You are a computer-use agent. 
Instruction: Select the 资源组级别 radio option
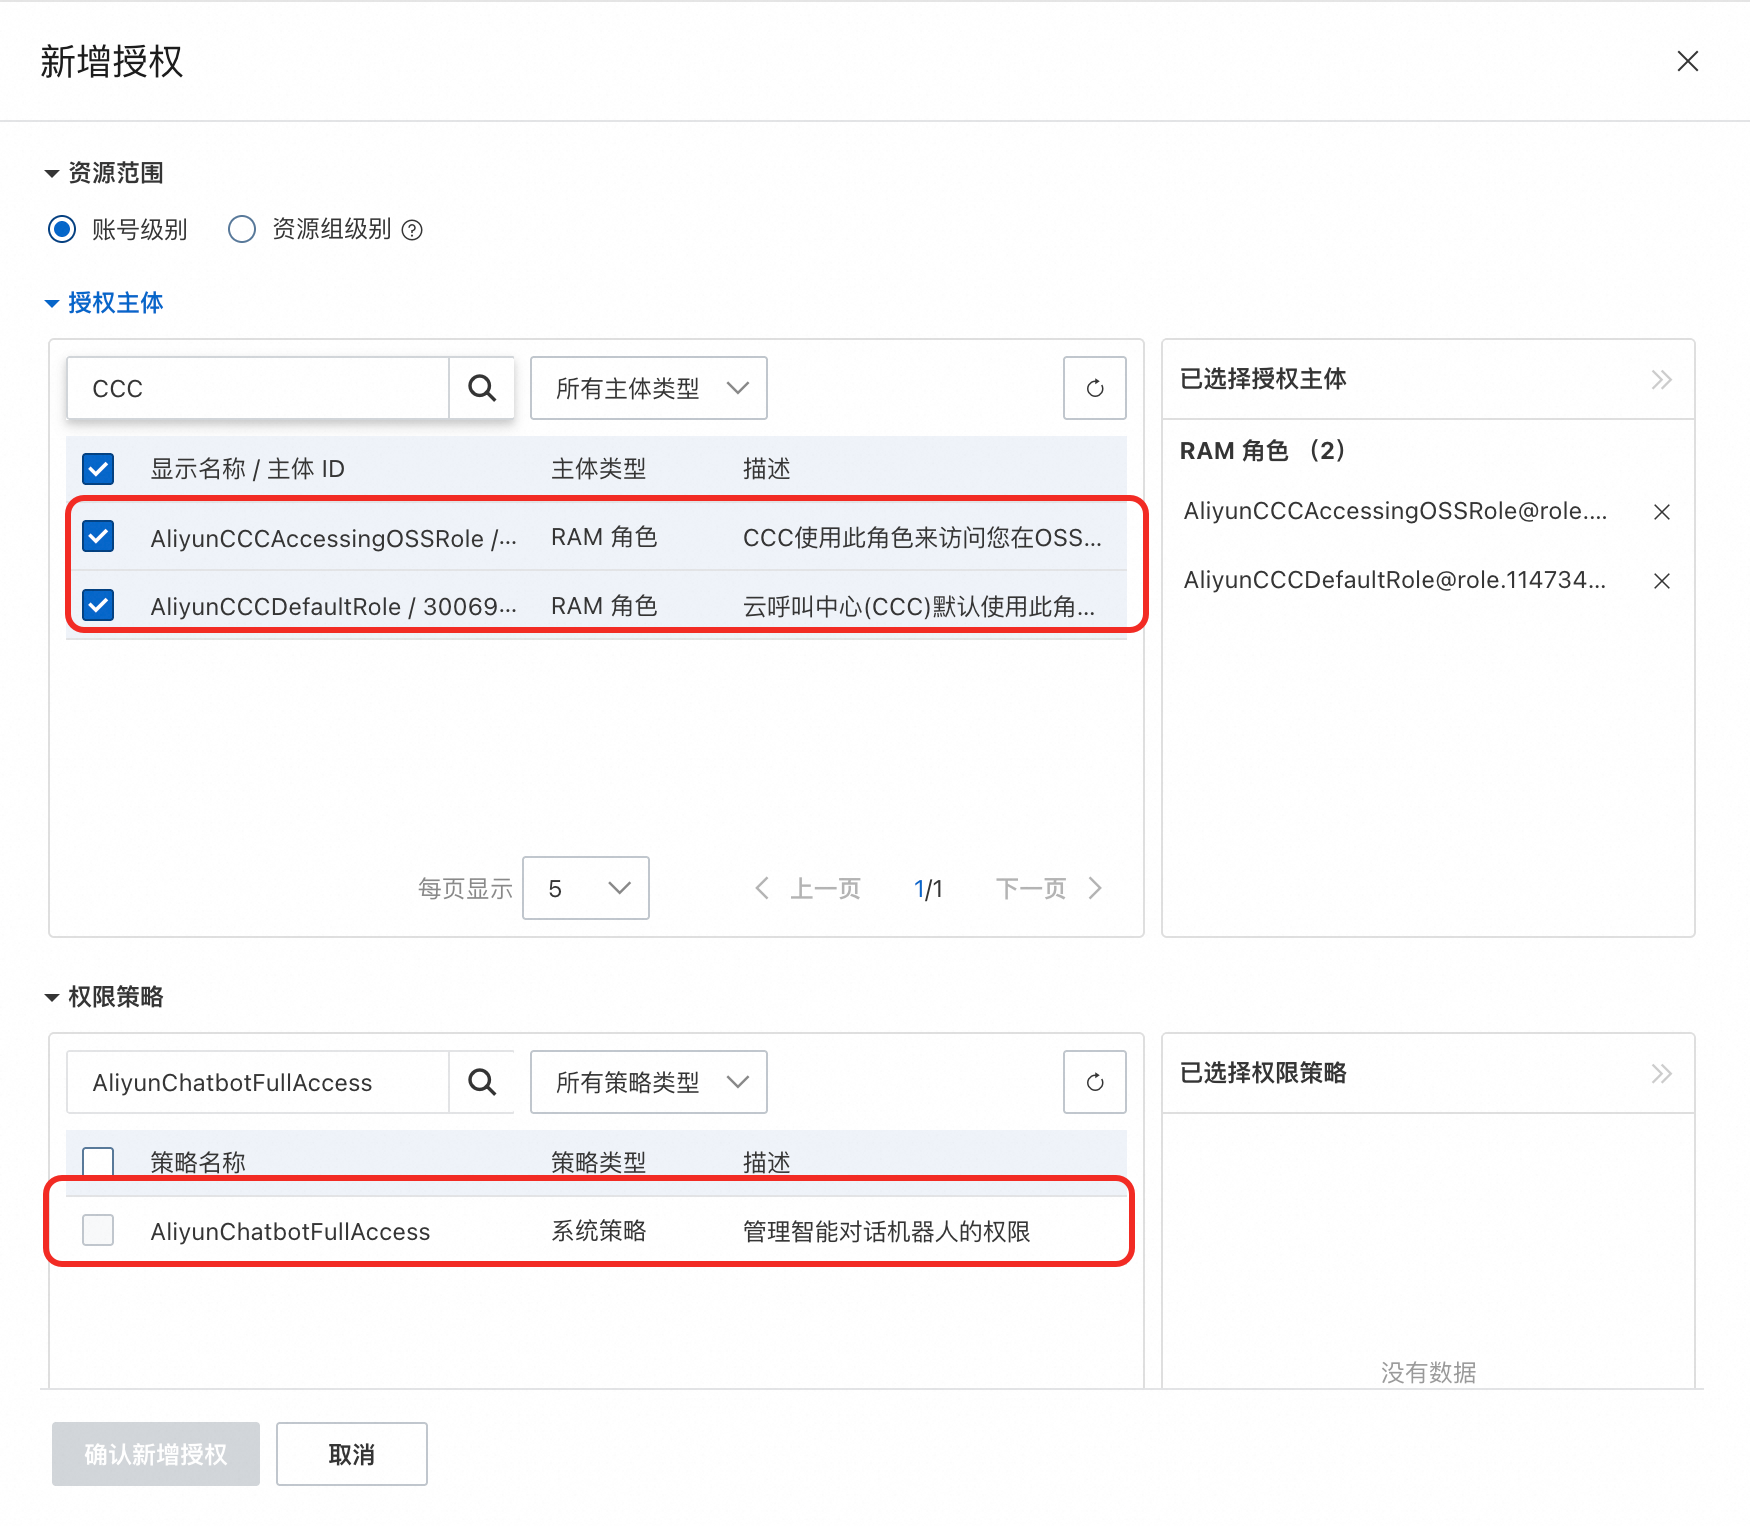pos(242,230)
